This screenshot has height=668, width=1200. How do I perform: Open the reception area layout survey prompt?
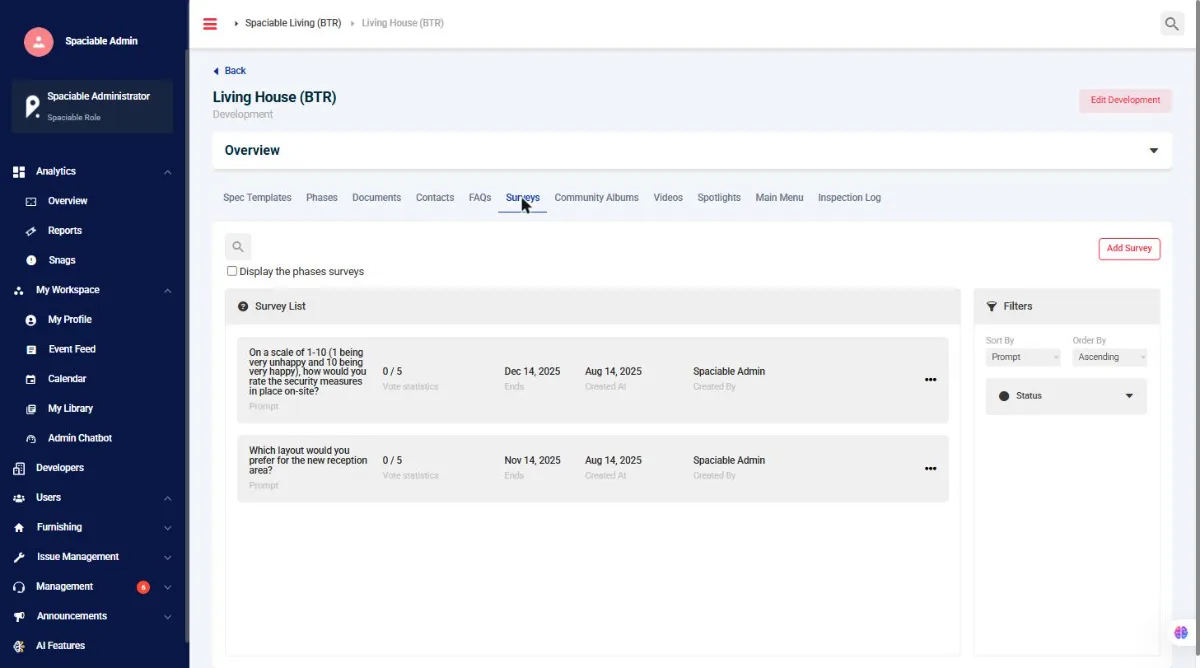pyautogui.click(x=308, y=461)
